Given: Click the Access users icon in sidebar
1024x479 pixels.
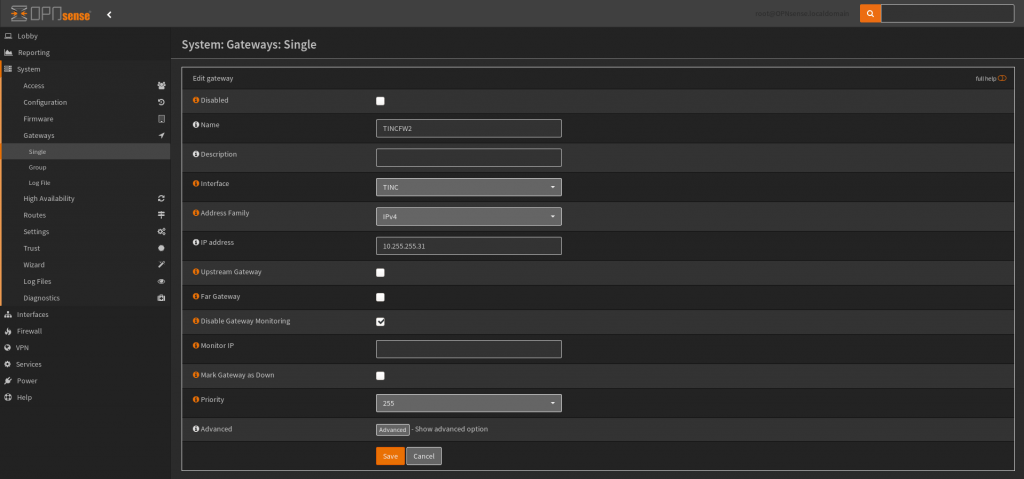Looking at the screenshot, I should [161, 86].
